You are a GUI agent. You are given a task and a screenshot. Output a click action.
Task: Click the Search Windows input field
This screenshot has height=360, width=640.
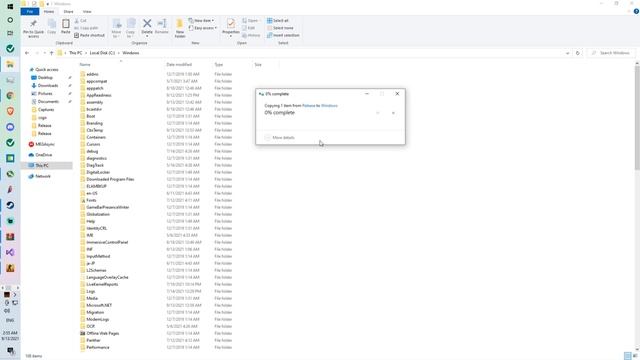[611, 53]
